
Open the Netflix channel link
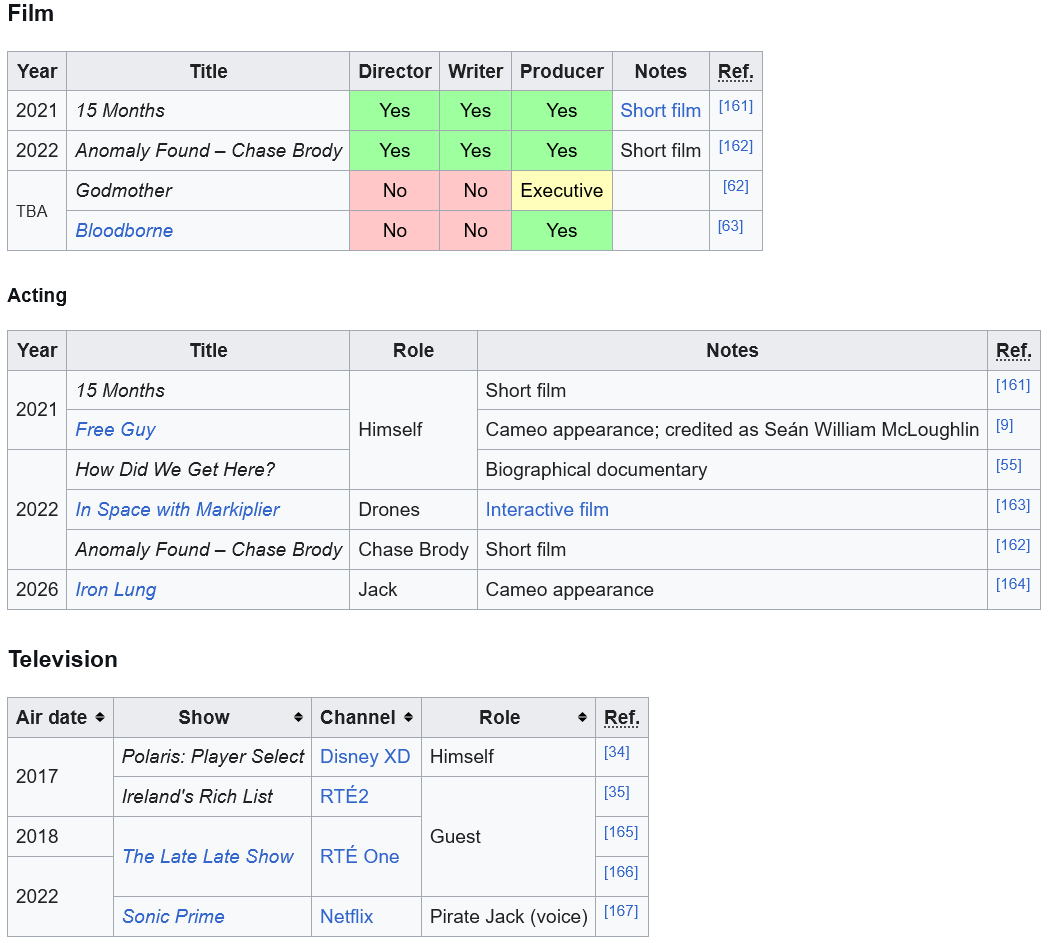pos(346,917)
